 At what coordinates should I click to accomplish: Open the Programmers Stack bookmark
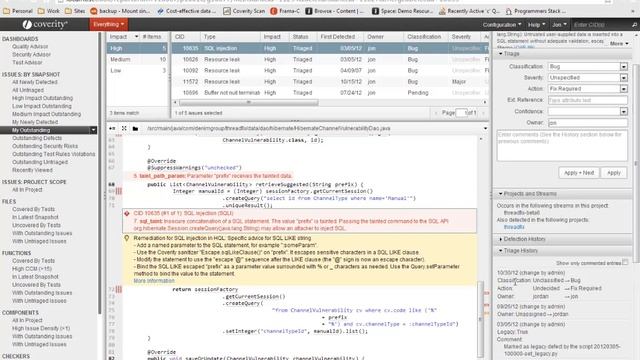coord(536,11)
